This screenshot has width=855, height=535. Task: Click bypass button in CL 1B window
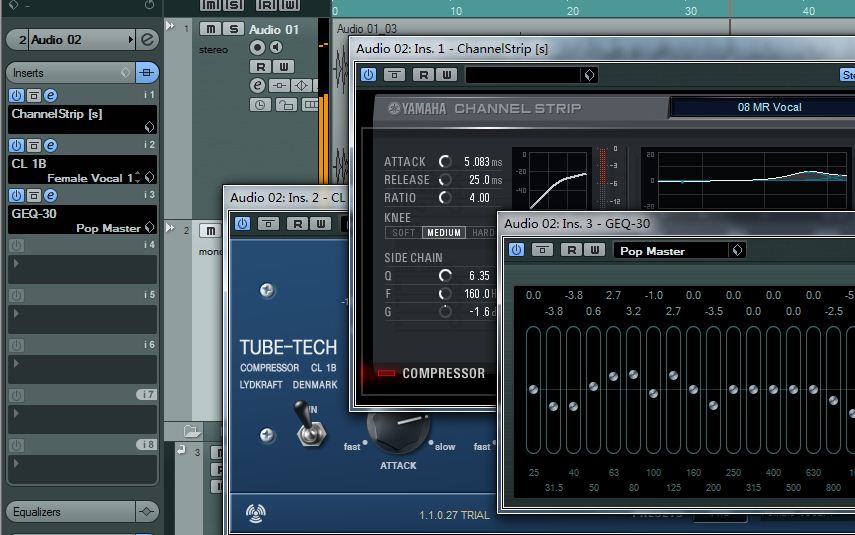click(268, 224)
